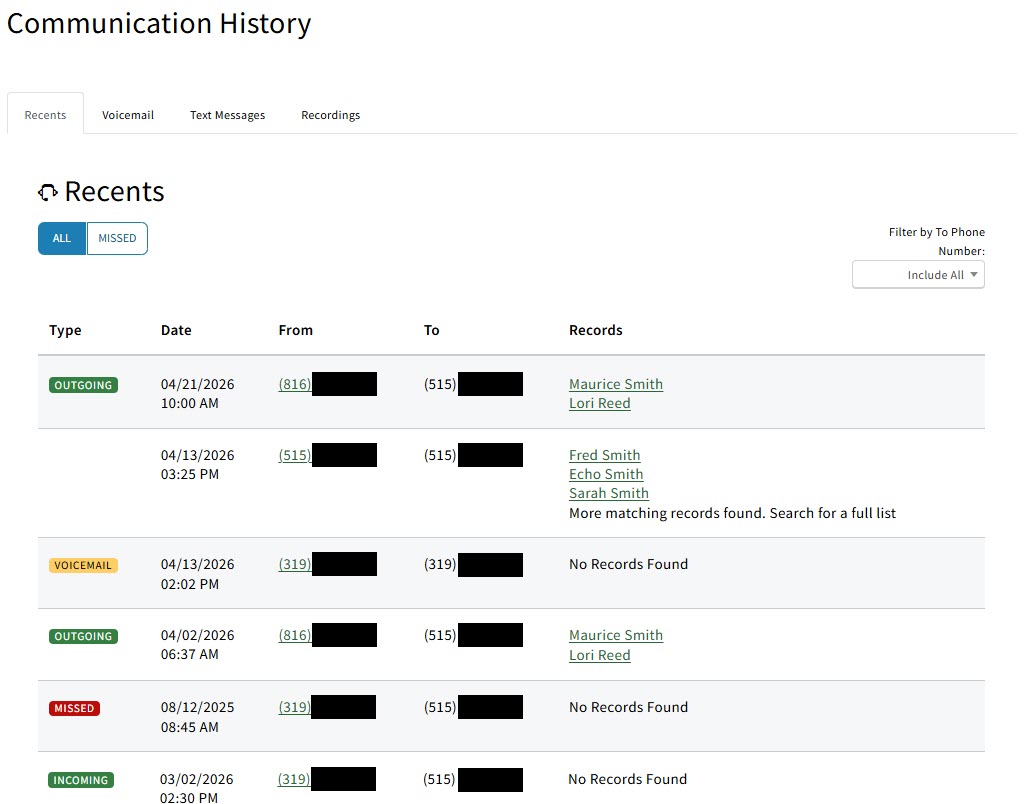This screenshot has width=1024, height=804.
Task: Select the MISSED filter toggle
Action: 118,238
